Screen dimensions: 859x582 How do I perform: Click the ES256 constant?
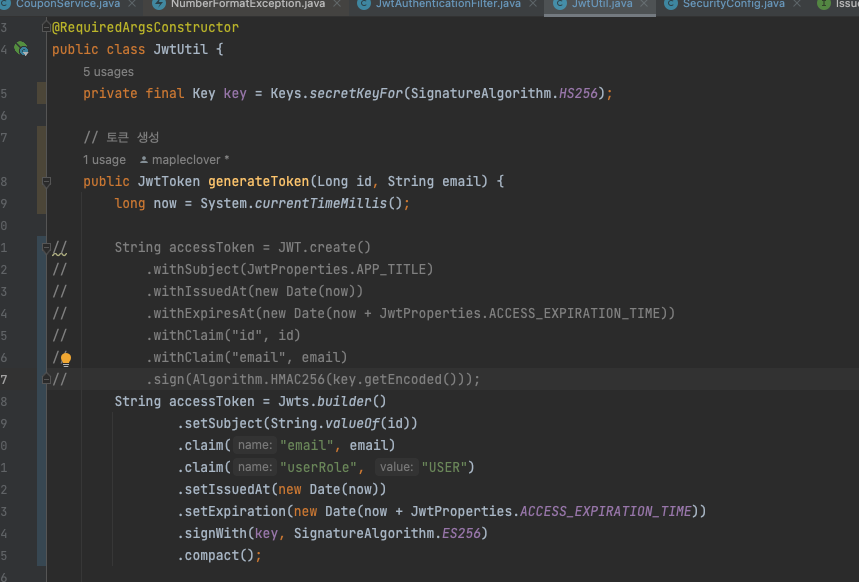[x=461, y=533]
